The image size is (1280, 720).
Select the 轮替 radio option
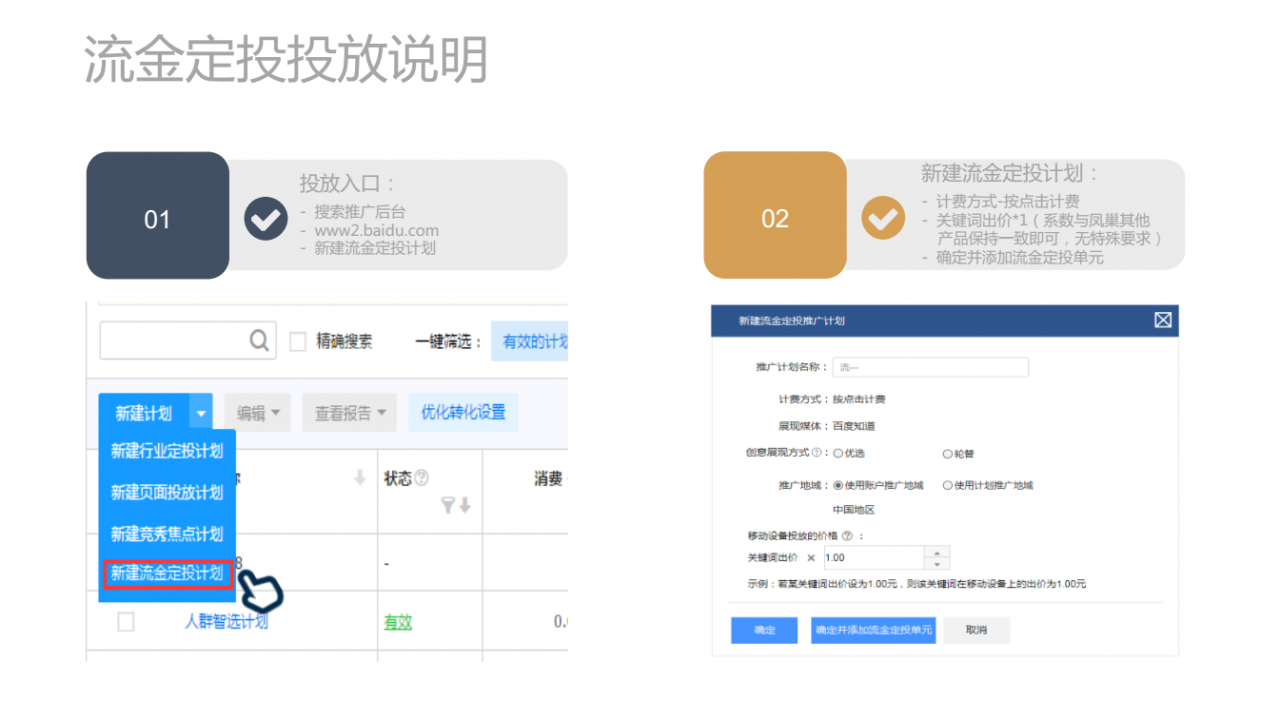(947, 454)
